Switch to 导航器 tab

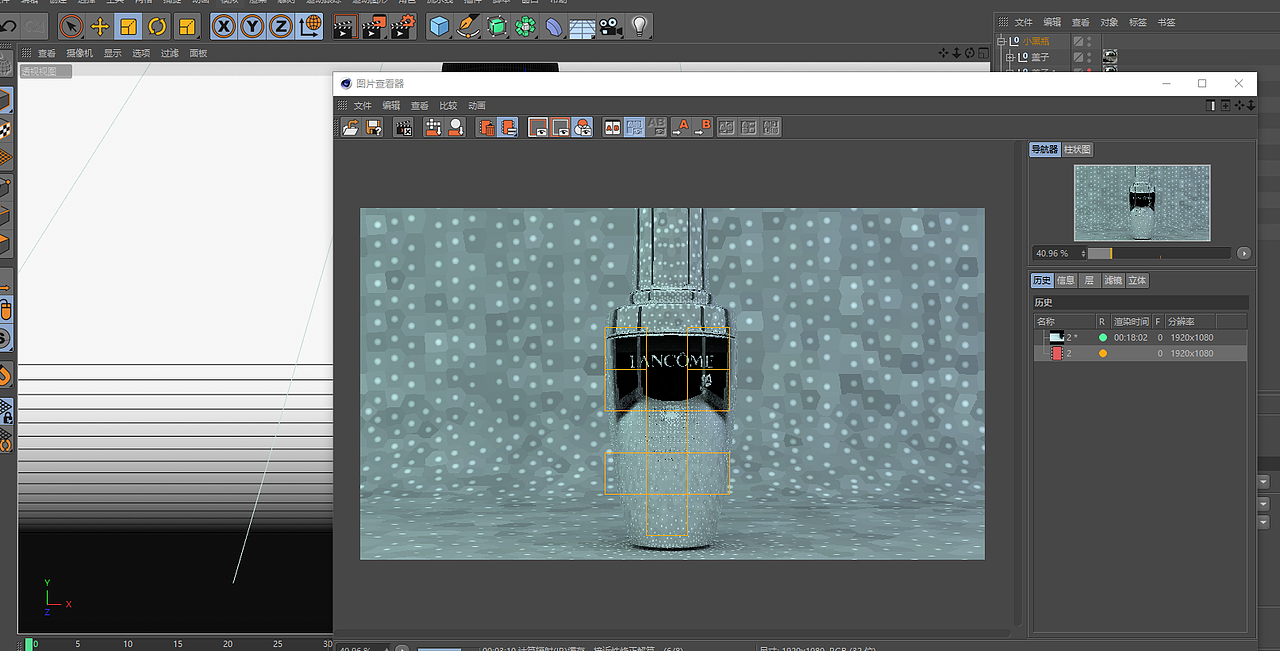point(1044,149)
